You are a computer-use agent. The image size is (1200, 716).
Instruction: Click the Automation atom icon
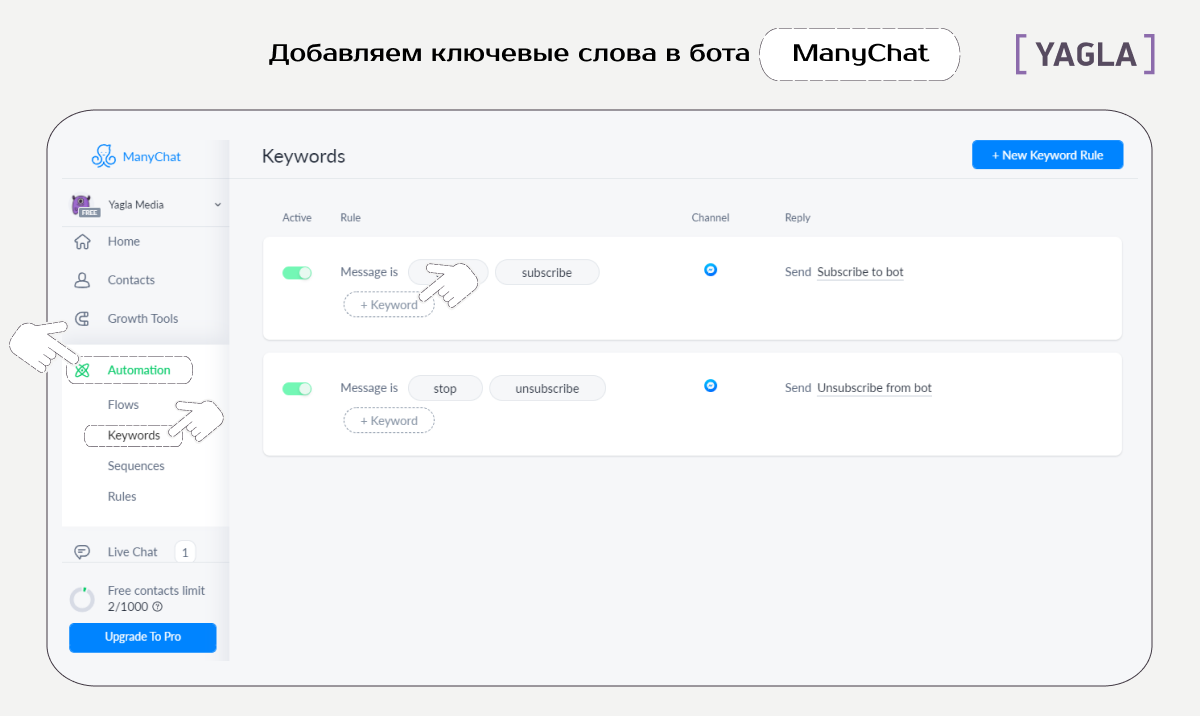pyautogui.click(x=83, y=370)
